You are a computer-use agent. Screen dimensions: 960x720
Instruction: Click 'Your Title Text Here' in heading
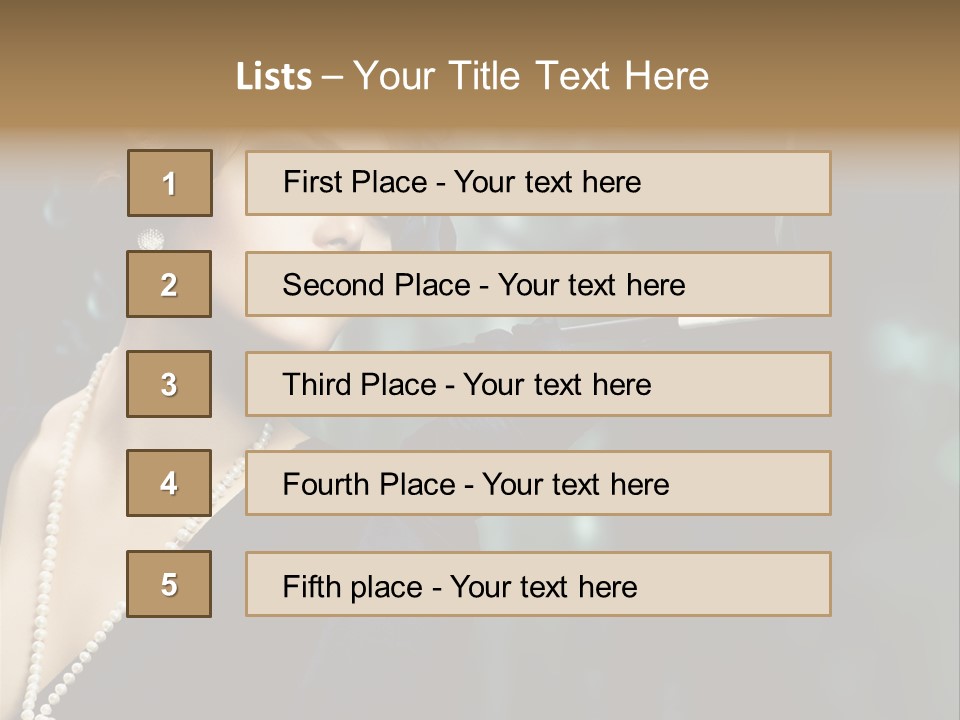coord(531,76)
